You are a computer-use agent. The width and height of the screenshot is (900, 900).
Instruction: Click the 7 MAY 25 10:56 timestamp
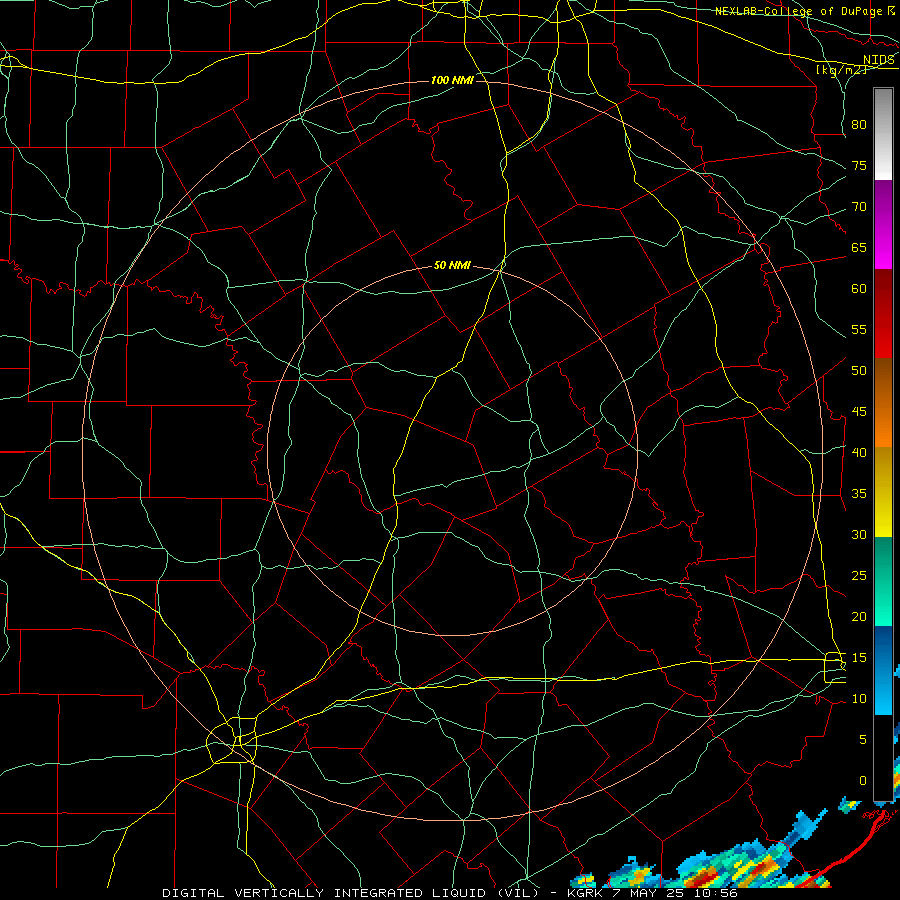(x=676, y=893)
